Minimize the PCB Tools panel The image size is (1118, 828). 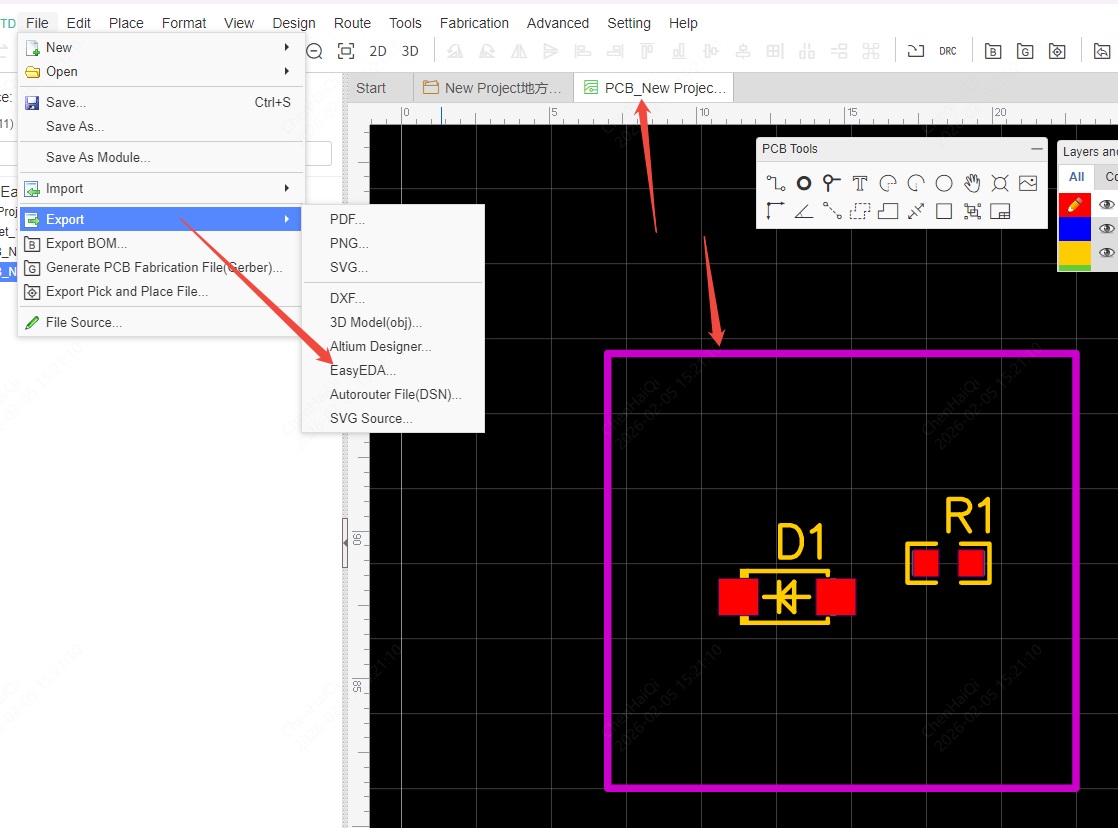pos(1036,149)
